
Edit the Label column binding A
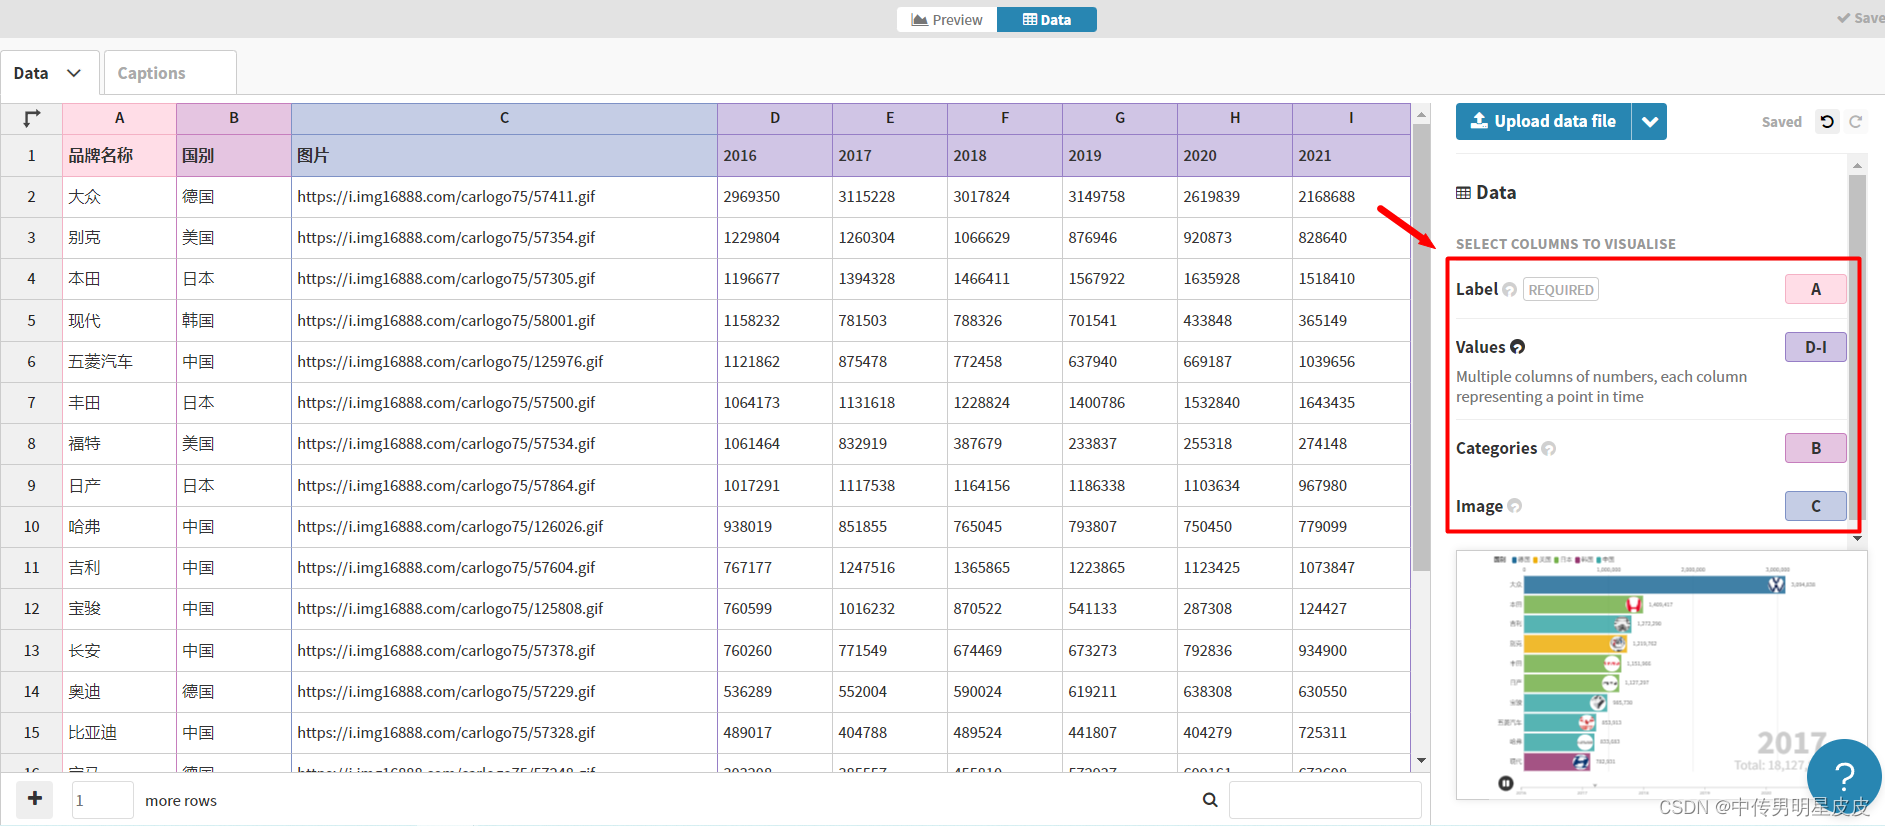pyautogui.click(x=1816, y=289)
